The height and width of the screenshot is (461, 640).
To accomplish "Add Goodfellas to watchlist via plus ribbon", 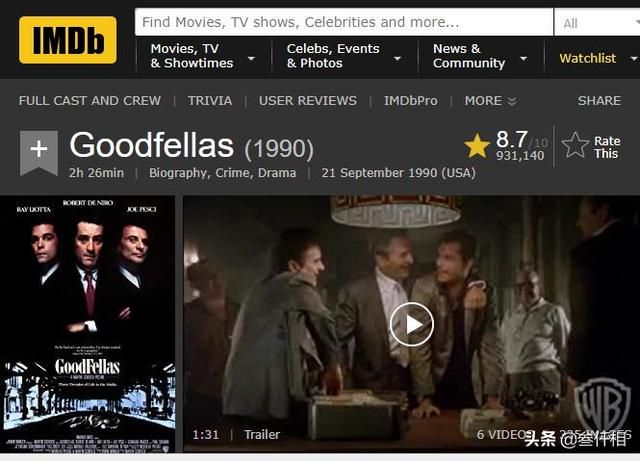I will click(39, 152).
